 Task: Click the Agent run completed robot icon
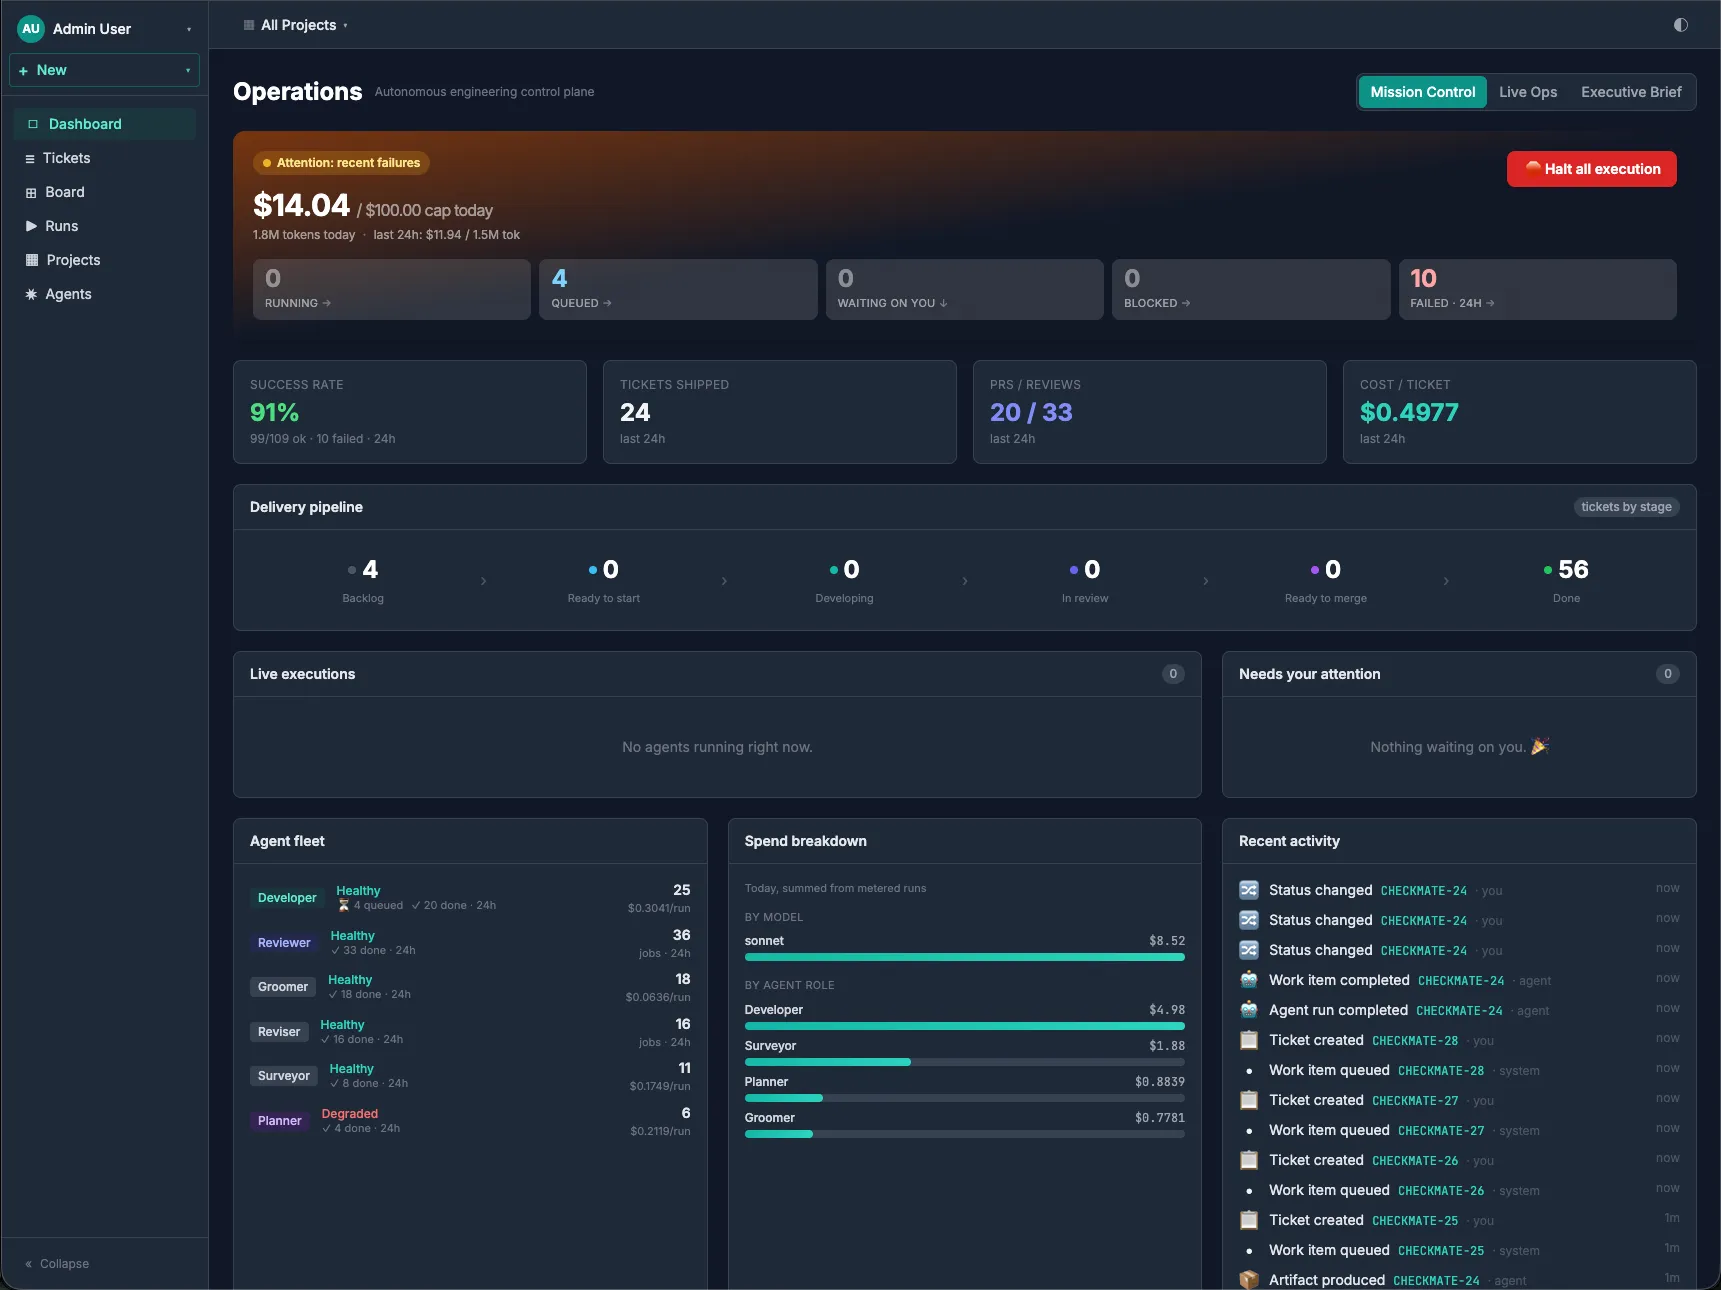click(x=1249, y=1010)
